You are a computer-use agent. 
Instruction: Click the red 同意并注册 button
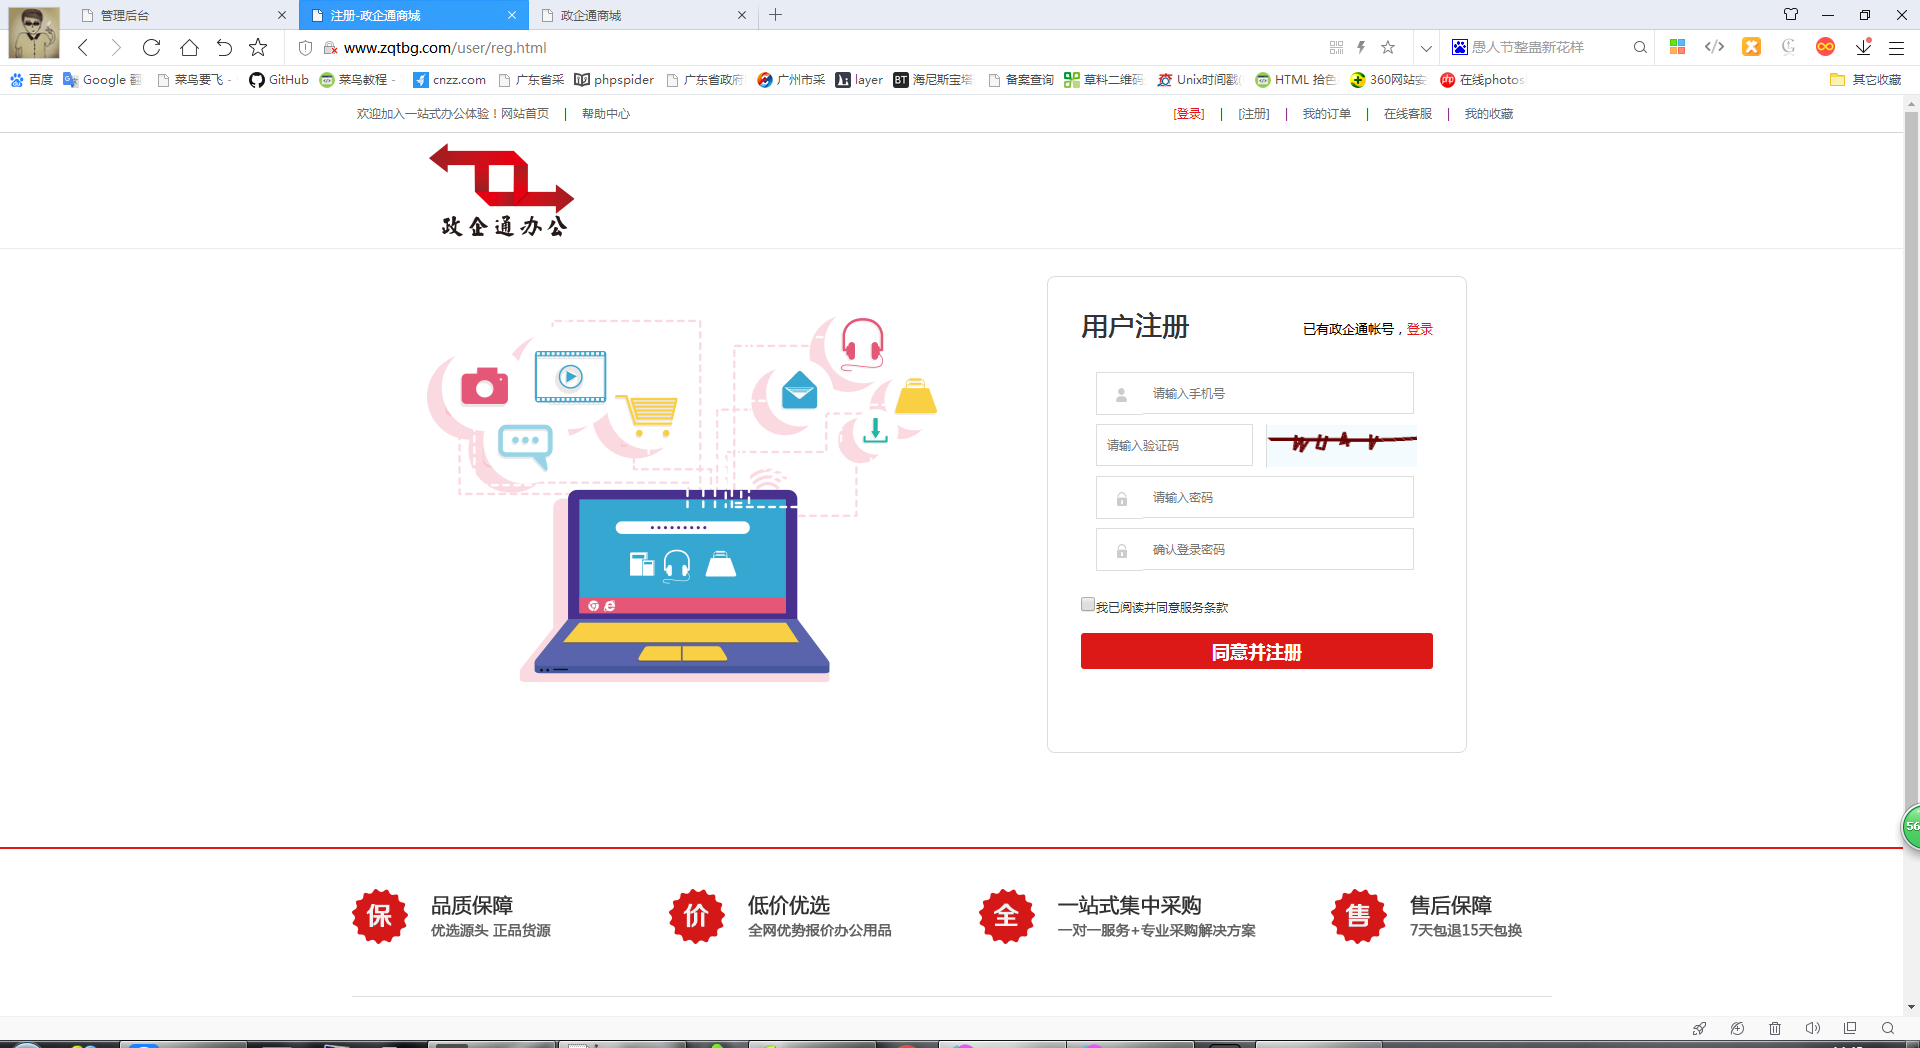pyautogui.click(x=1256, y=651)
